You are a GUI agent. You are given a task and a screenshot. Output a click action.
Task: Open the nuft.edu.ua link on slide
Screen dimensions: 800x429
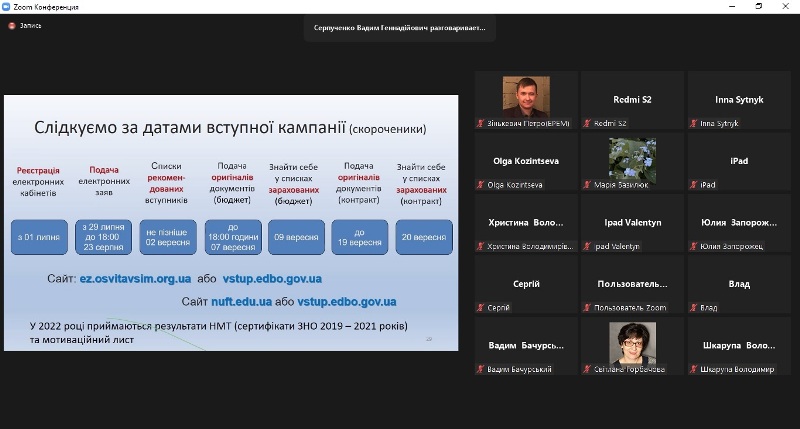[241, 302]
